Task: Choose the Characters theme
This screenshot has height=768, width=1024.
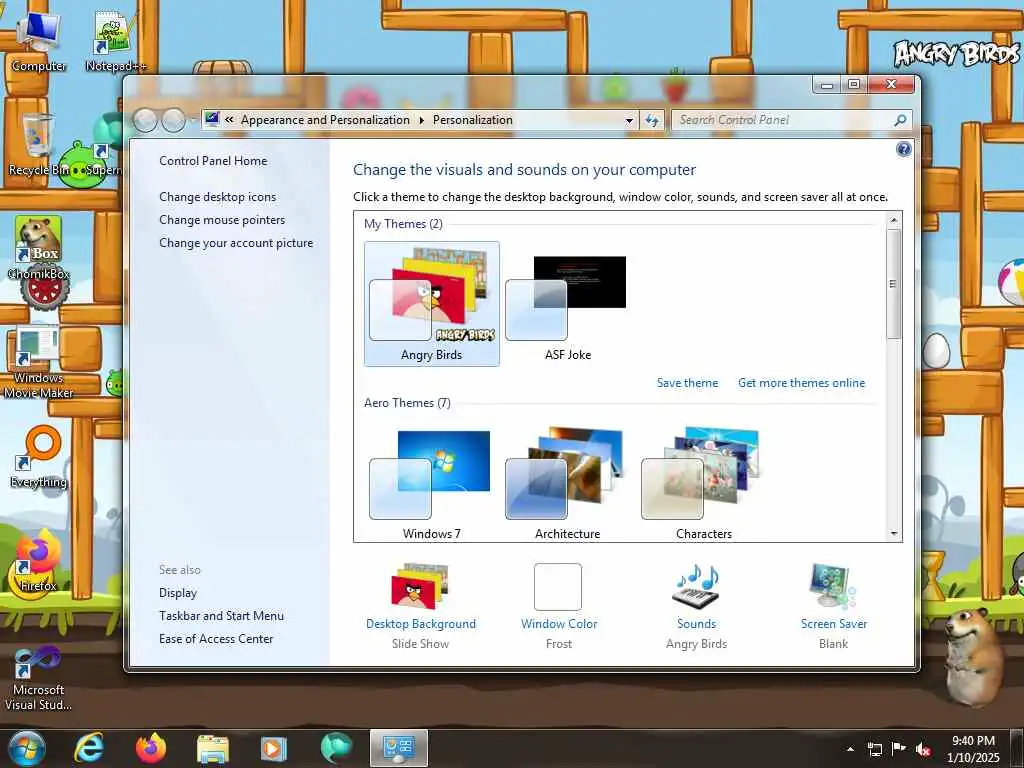Action: (x=703, y=483)
